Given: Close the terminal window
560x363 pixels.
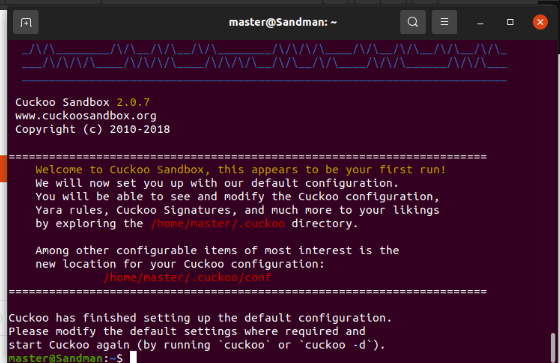Looking at the screenshot, I should tap(540, 22).
